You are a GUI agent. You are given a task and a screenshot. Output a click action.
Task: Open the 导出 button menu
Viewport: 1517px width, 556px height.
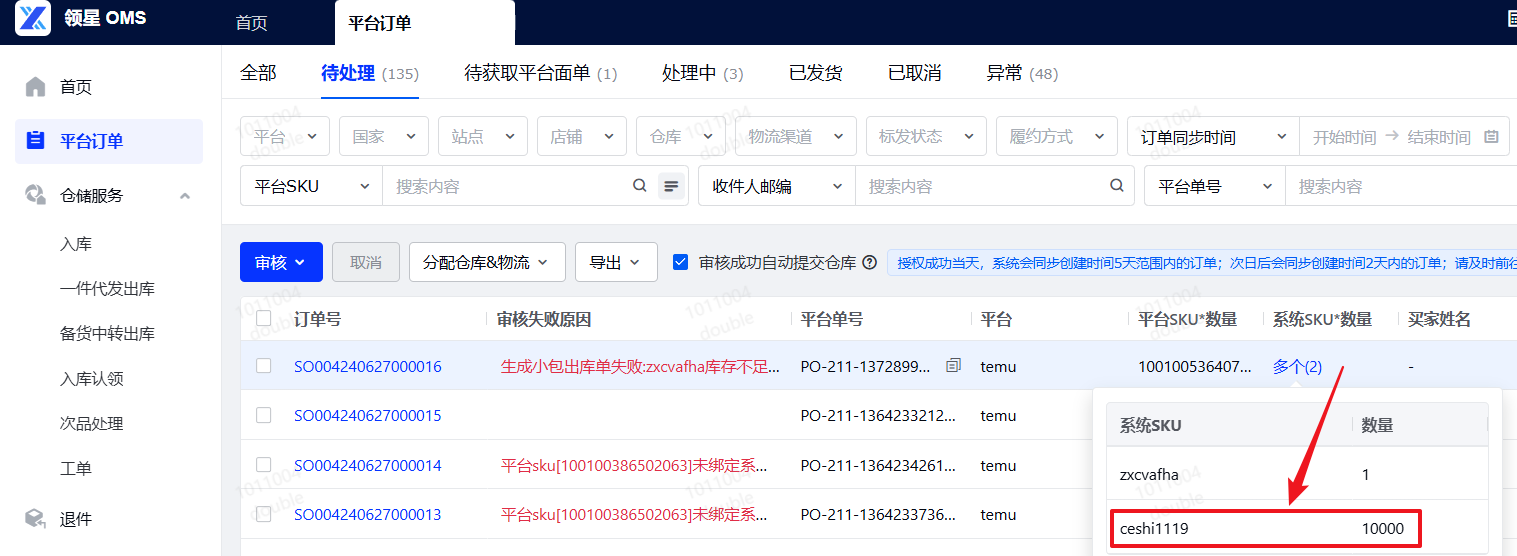coord(616,262)
